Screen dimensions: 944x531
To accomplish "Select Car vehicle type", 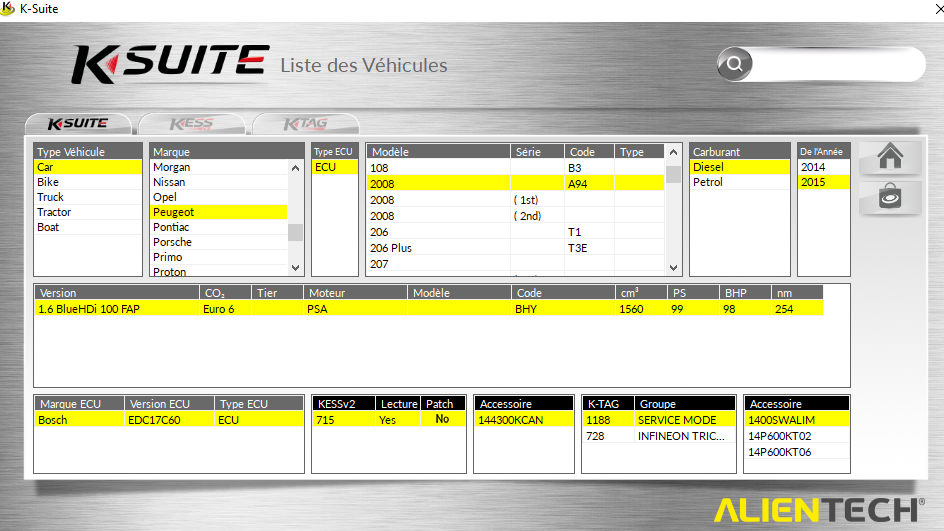I will click(x=88, y=167).
